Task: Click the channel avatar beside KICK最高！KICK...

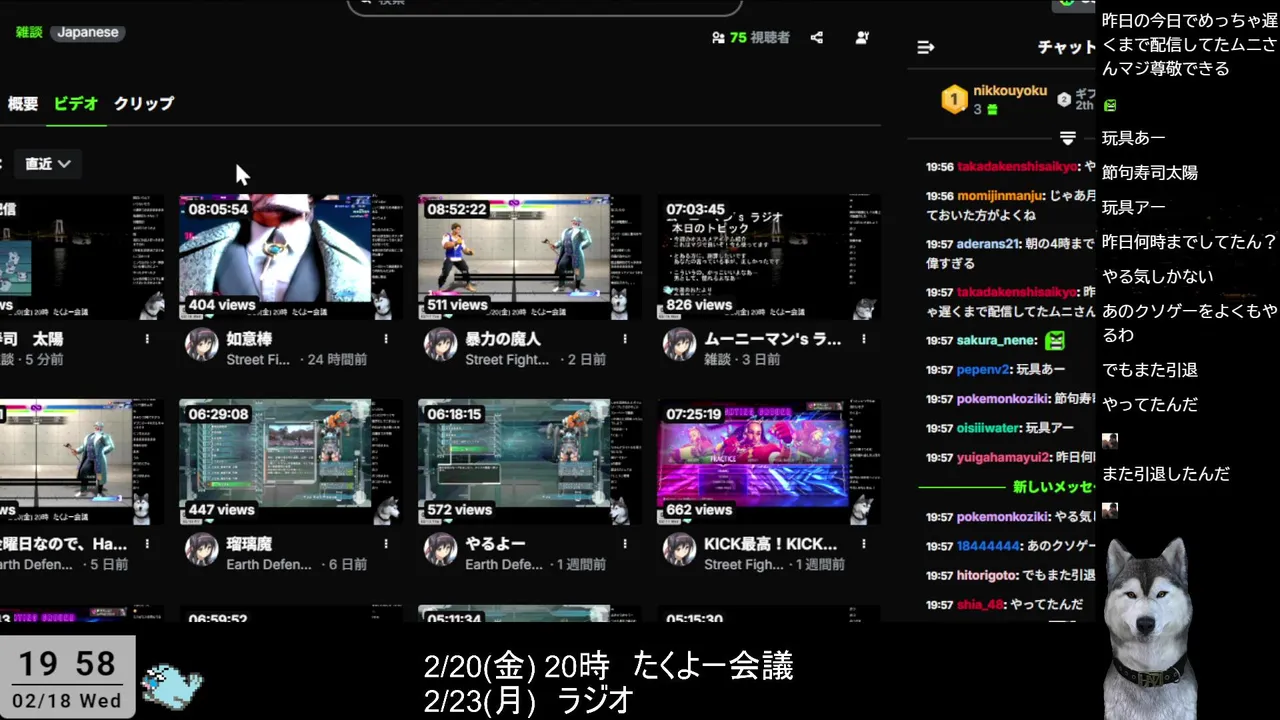Action: [679, 549]
